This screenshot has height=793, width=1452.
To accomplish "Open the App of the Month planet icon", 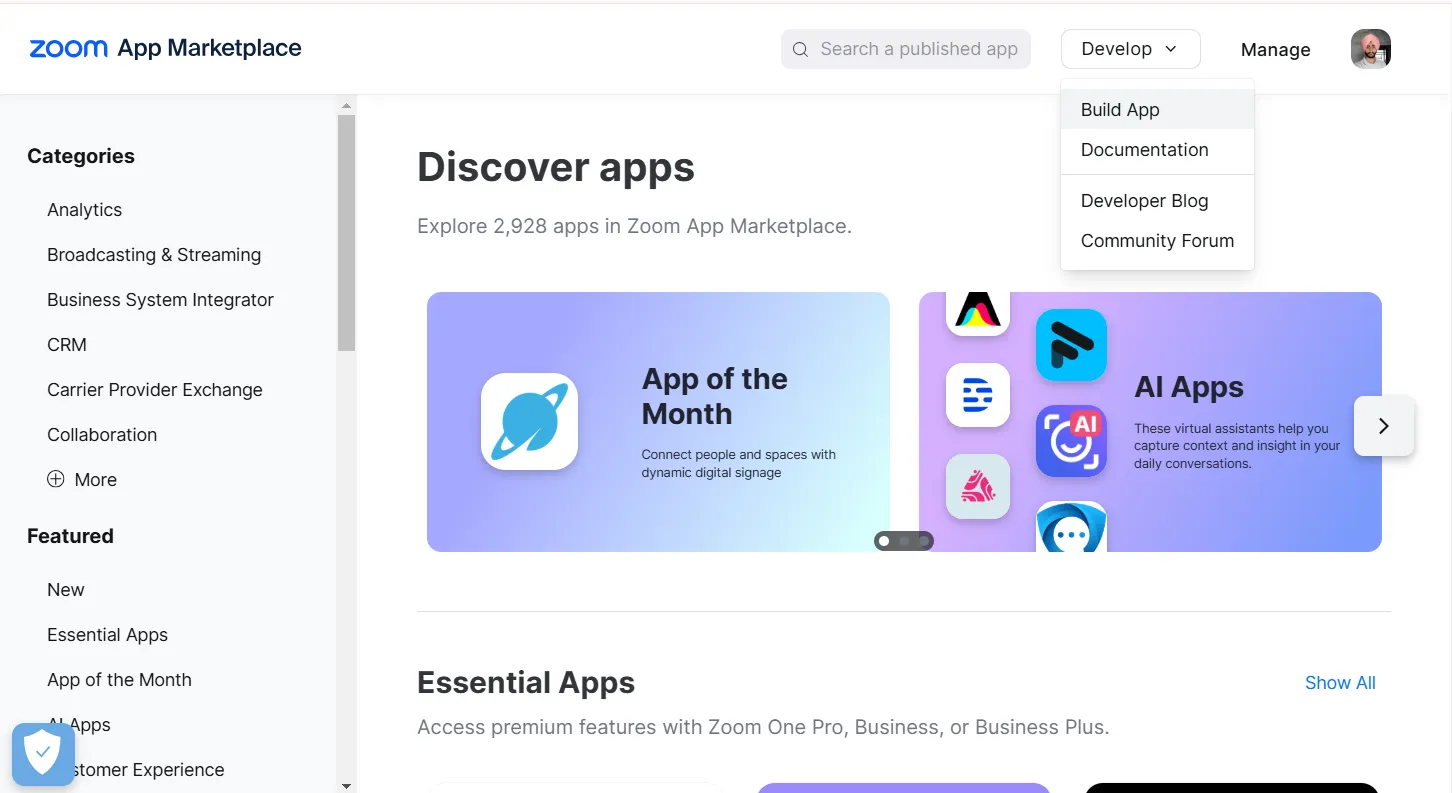I will tap(530, 421).
